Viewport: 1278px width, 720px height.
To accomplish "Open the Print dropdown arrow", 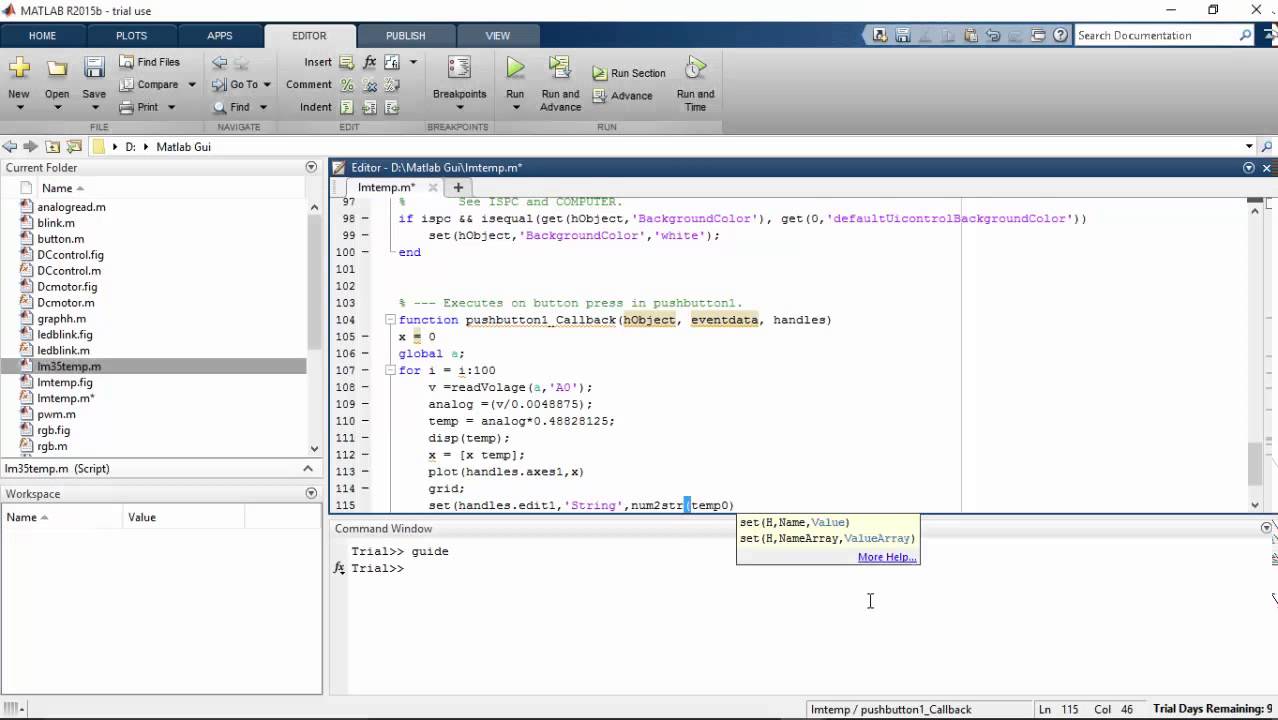I will [171, 108].
